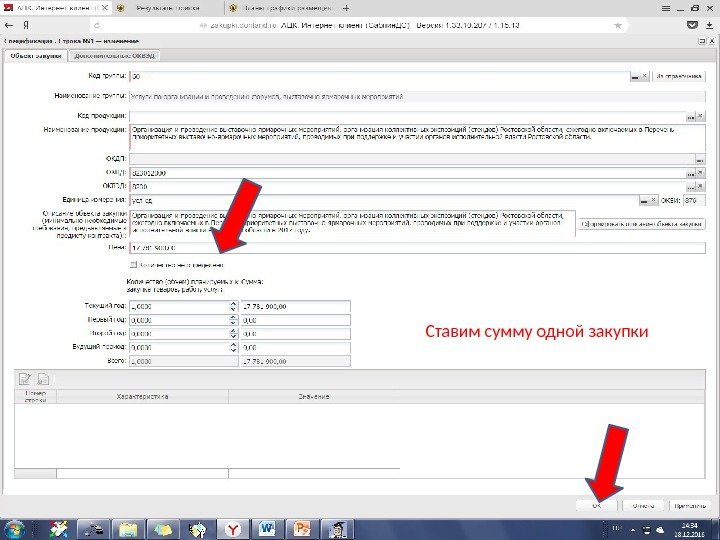
Task: Open the lookup button for Код группы
Action: [635, 77]
